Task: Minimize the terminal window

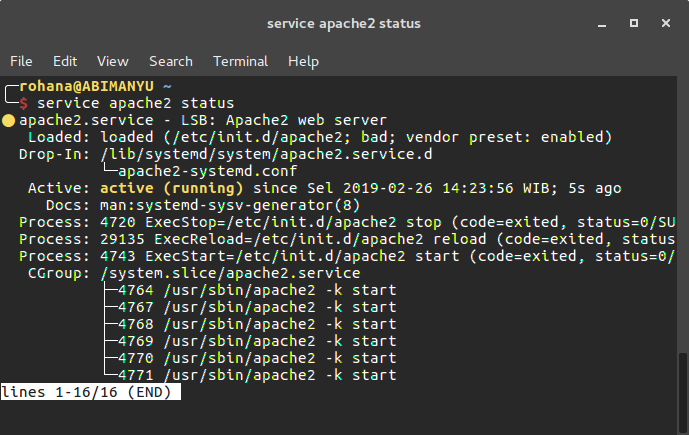Action: pyautogui.click(x=602, y=24)
